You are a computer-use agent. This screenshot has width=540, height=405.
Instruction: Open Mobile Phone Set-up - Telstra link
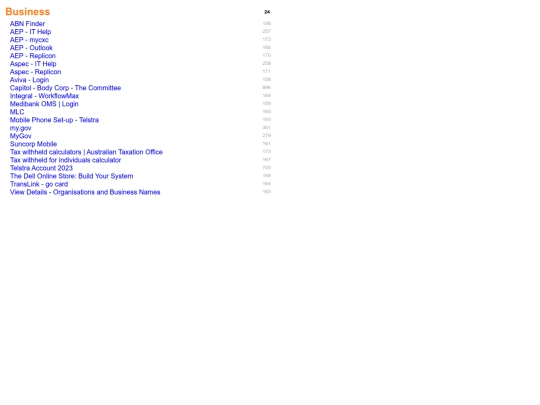tap(54, 120)
